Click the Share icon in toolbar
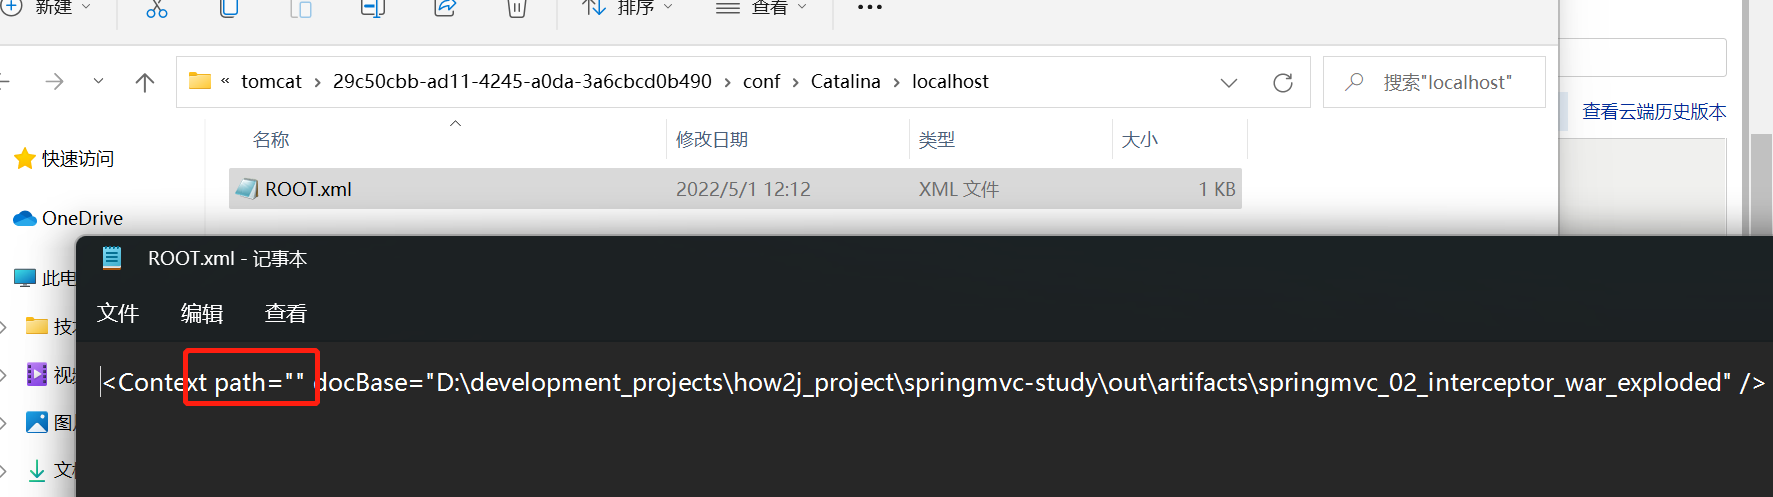 click(x=445, y=9)
